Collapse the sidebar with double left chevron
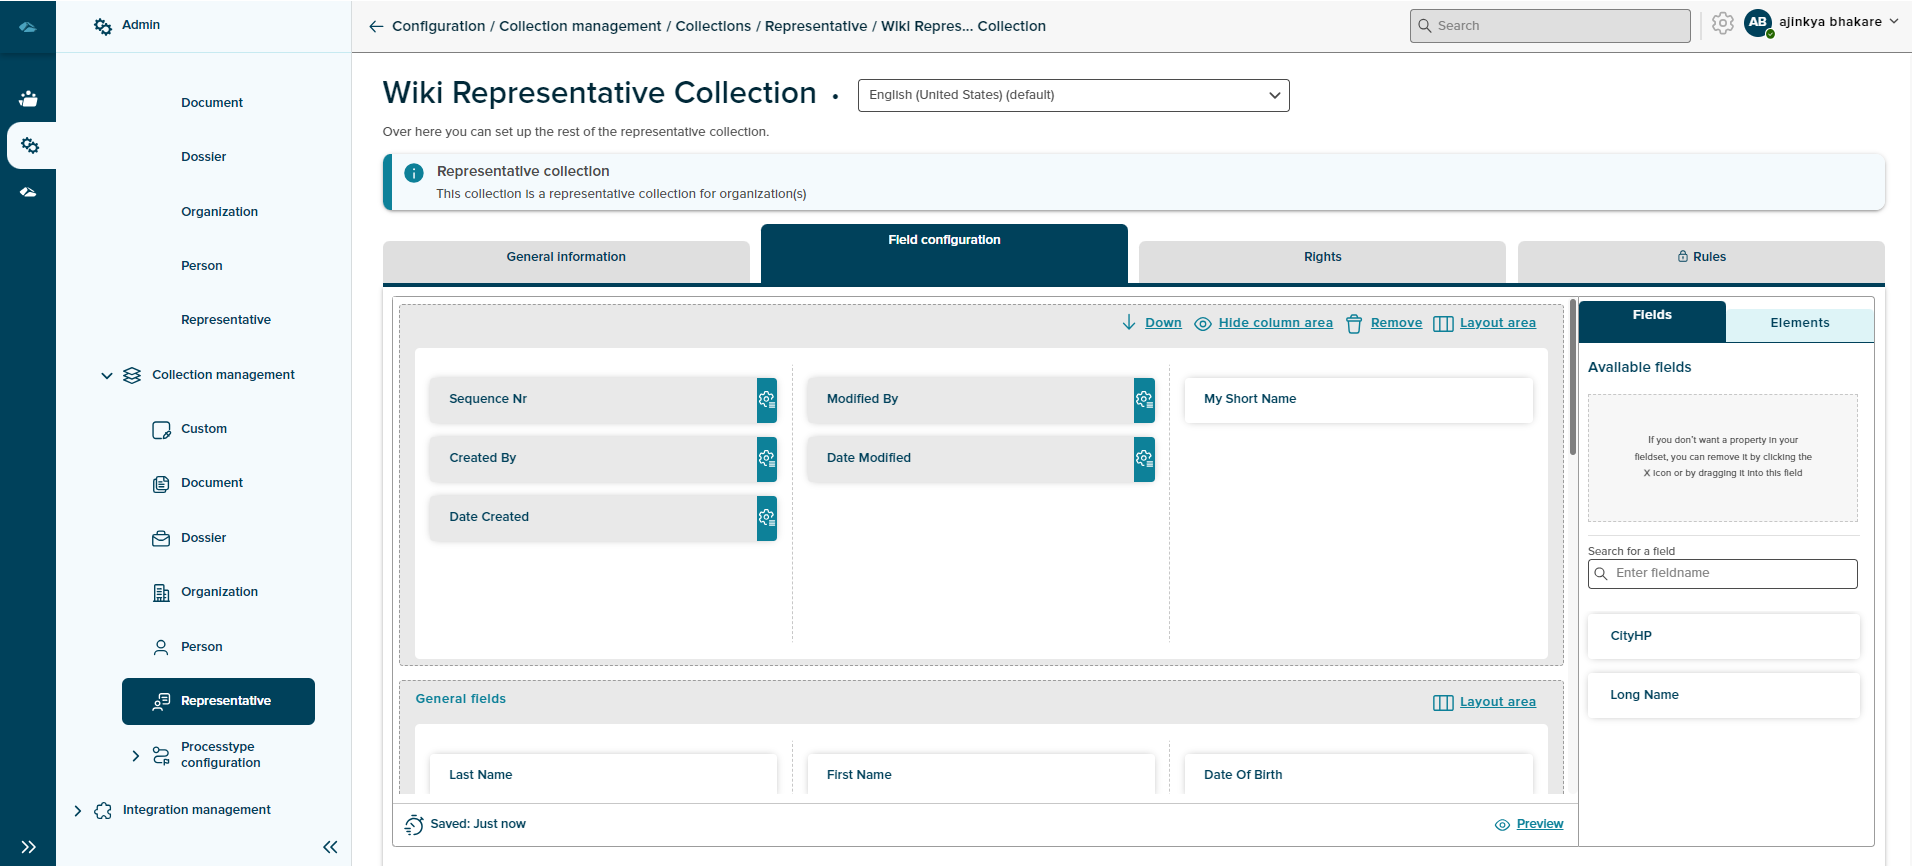 [x=330, y=847]
